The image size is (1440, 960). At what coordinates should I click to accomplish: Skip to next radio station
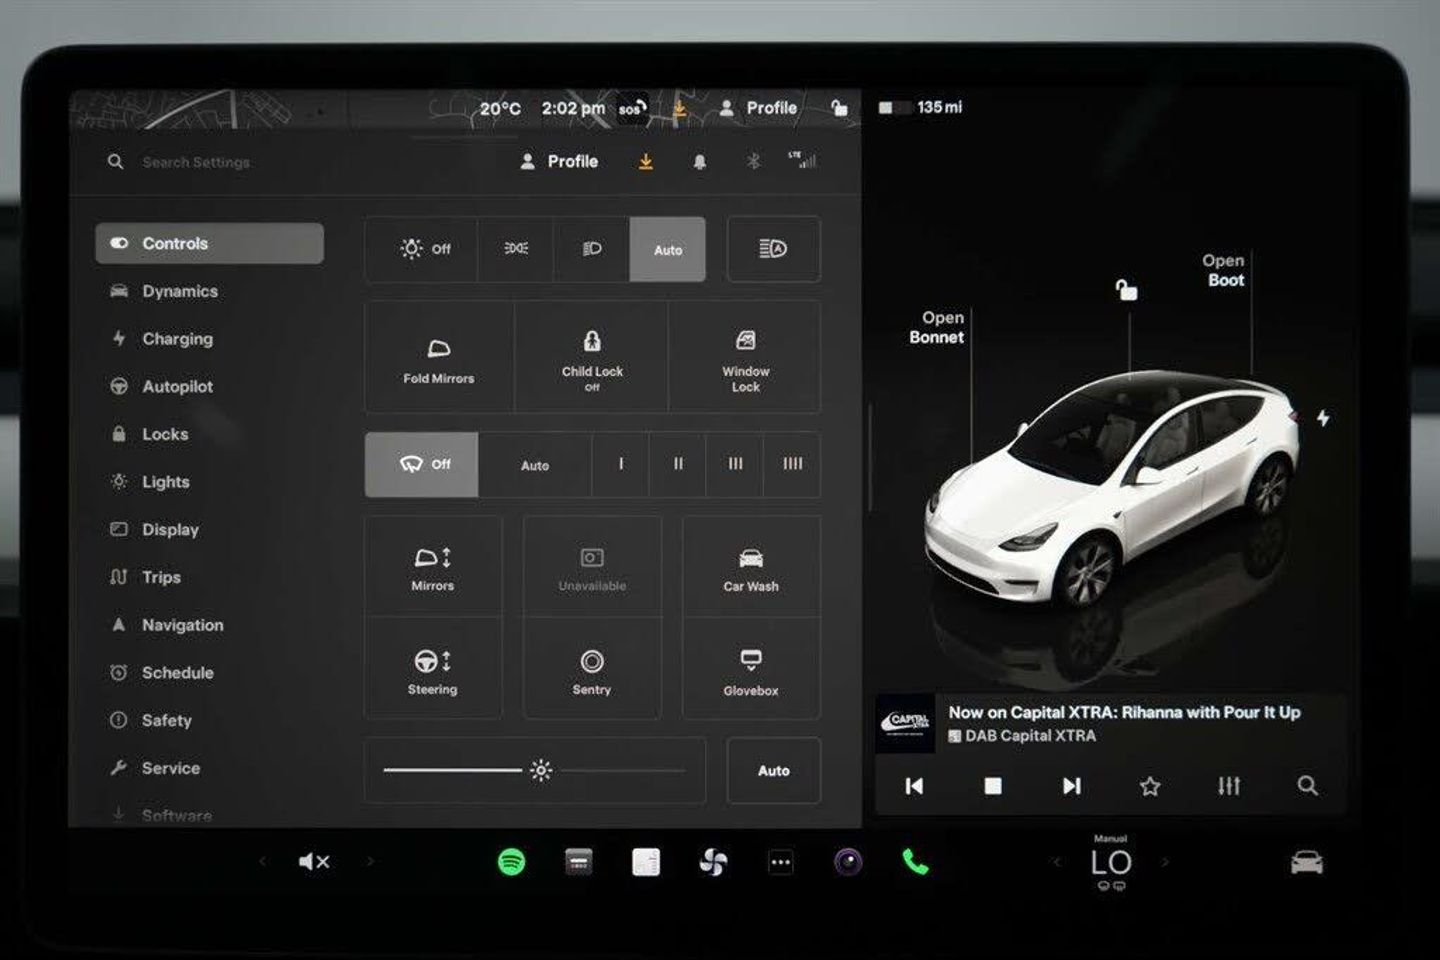point(1071,786)
